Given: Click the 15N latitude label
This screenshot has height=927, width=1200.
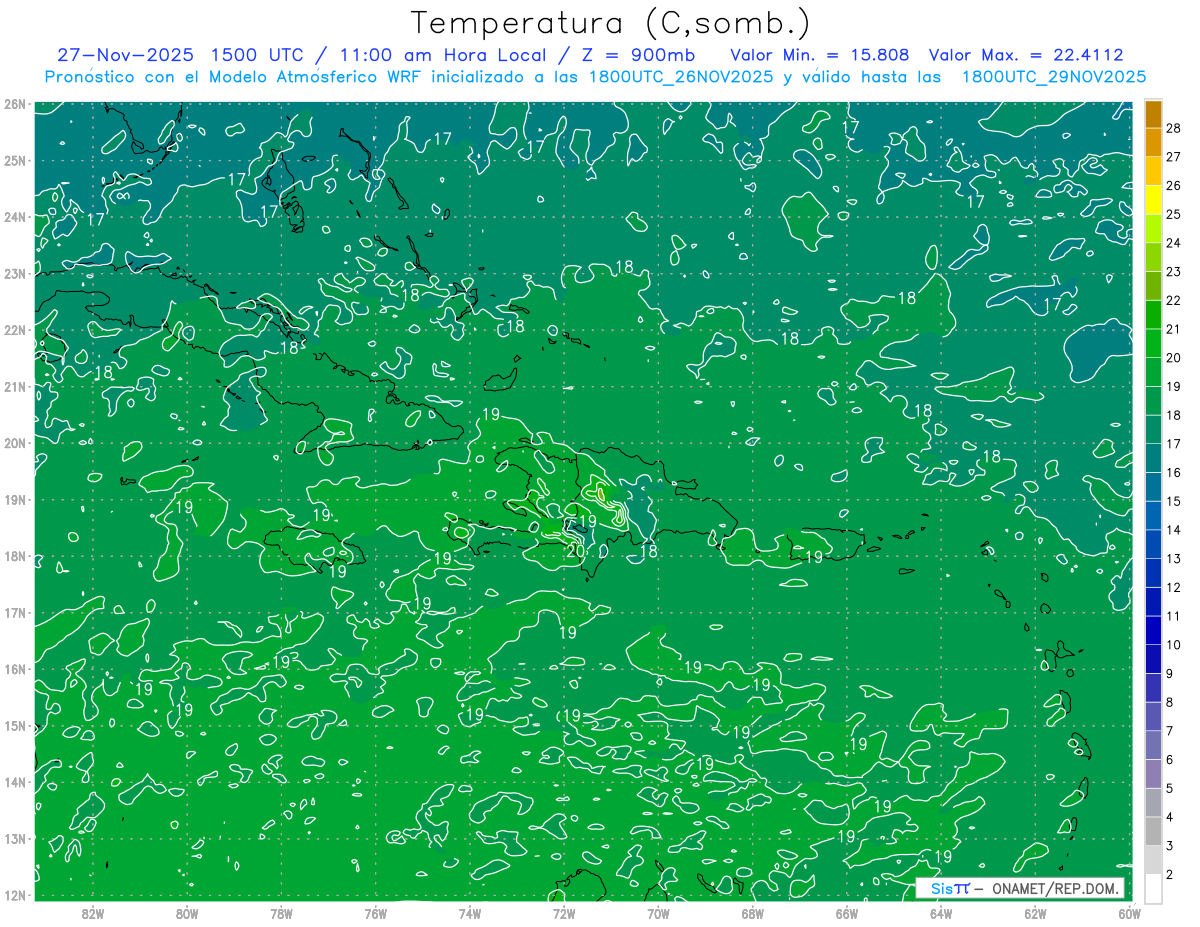Looking at the screenshot, I should [x=14, y=726].
